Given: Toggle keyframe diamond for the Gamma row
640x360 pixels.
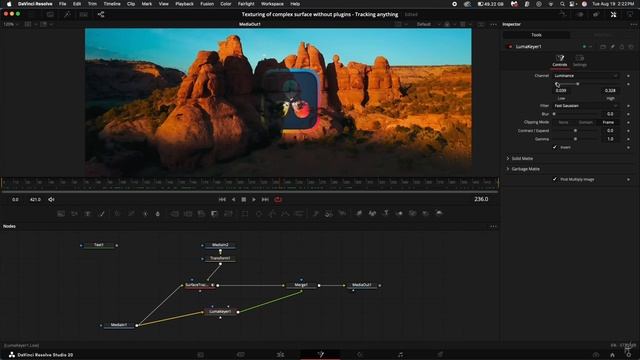Looking at the screenshot, I should coord(628,139).
